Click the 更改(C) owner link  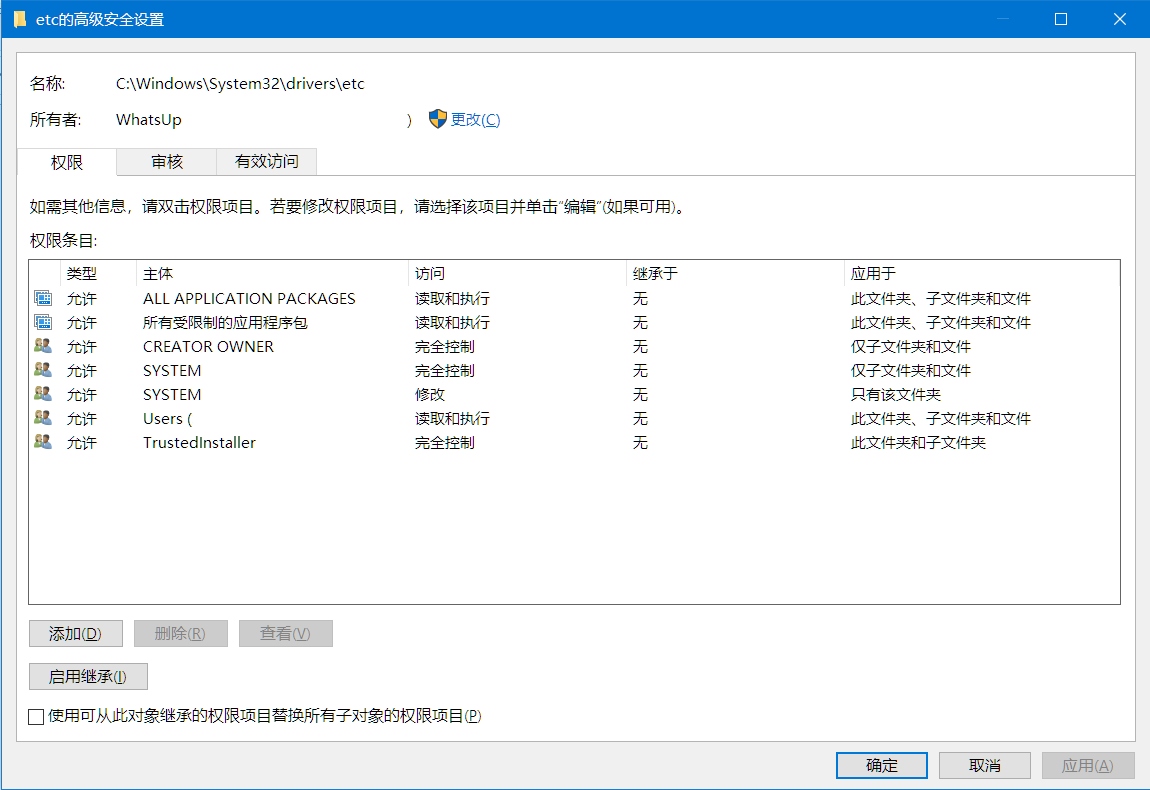475,120
